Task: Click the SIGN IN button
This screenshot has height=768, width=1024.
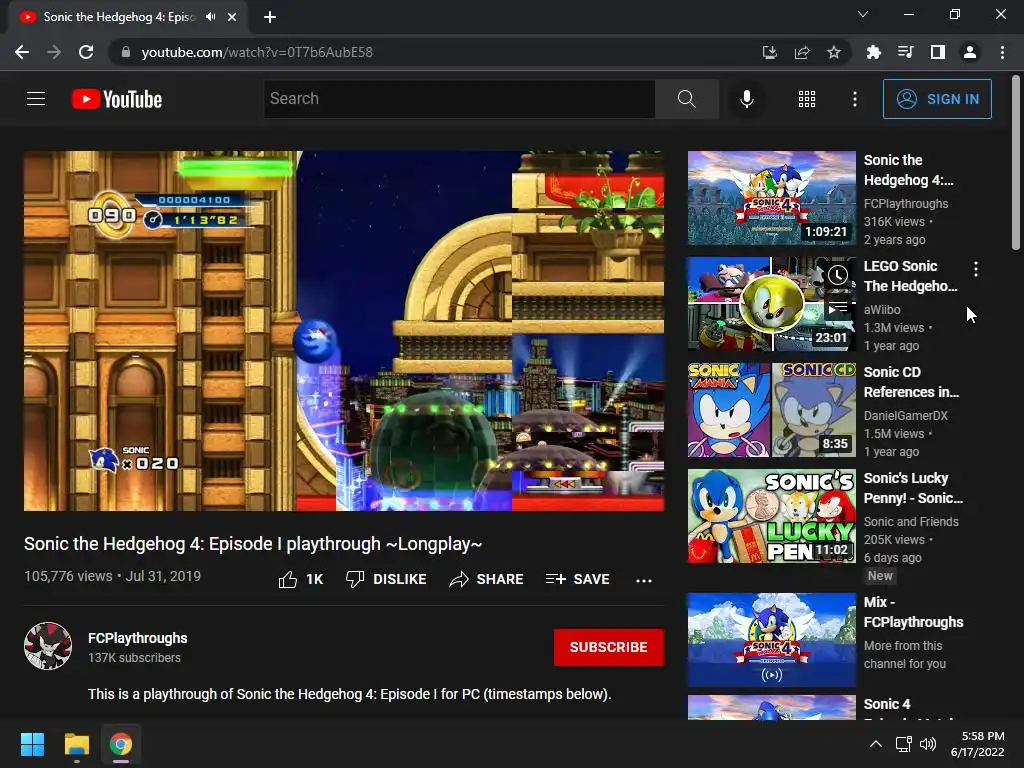Action: click(x=937, y=99)
